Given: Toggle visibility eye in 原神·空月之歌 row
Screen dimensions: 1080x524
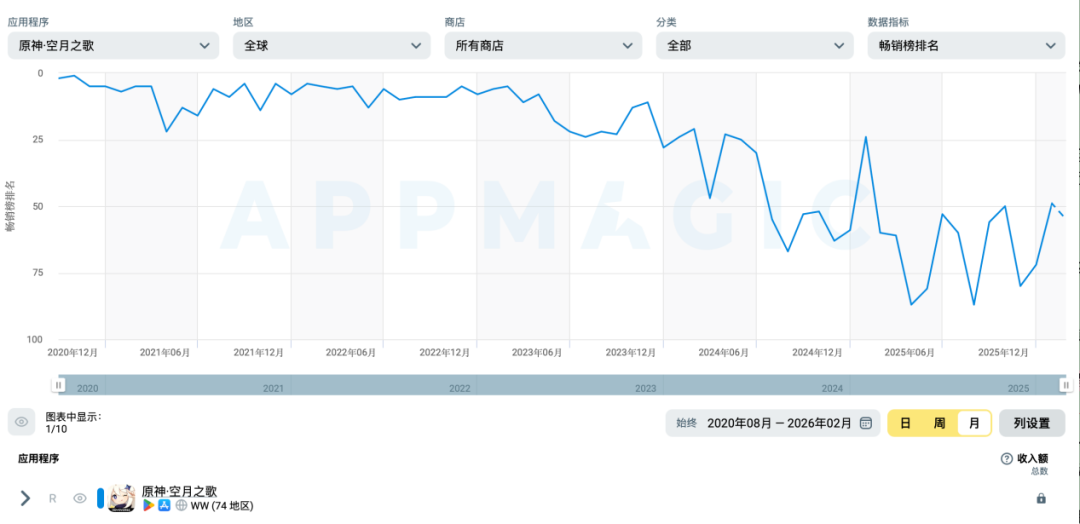Looking at the screenshot, I should click(80, 499).
